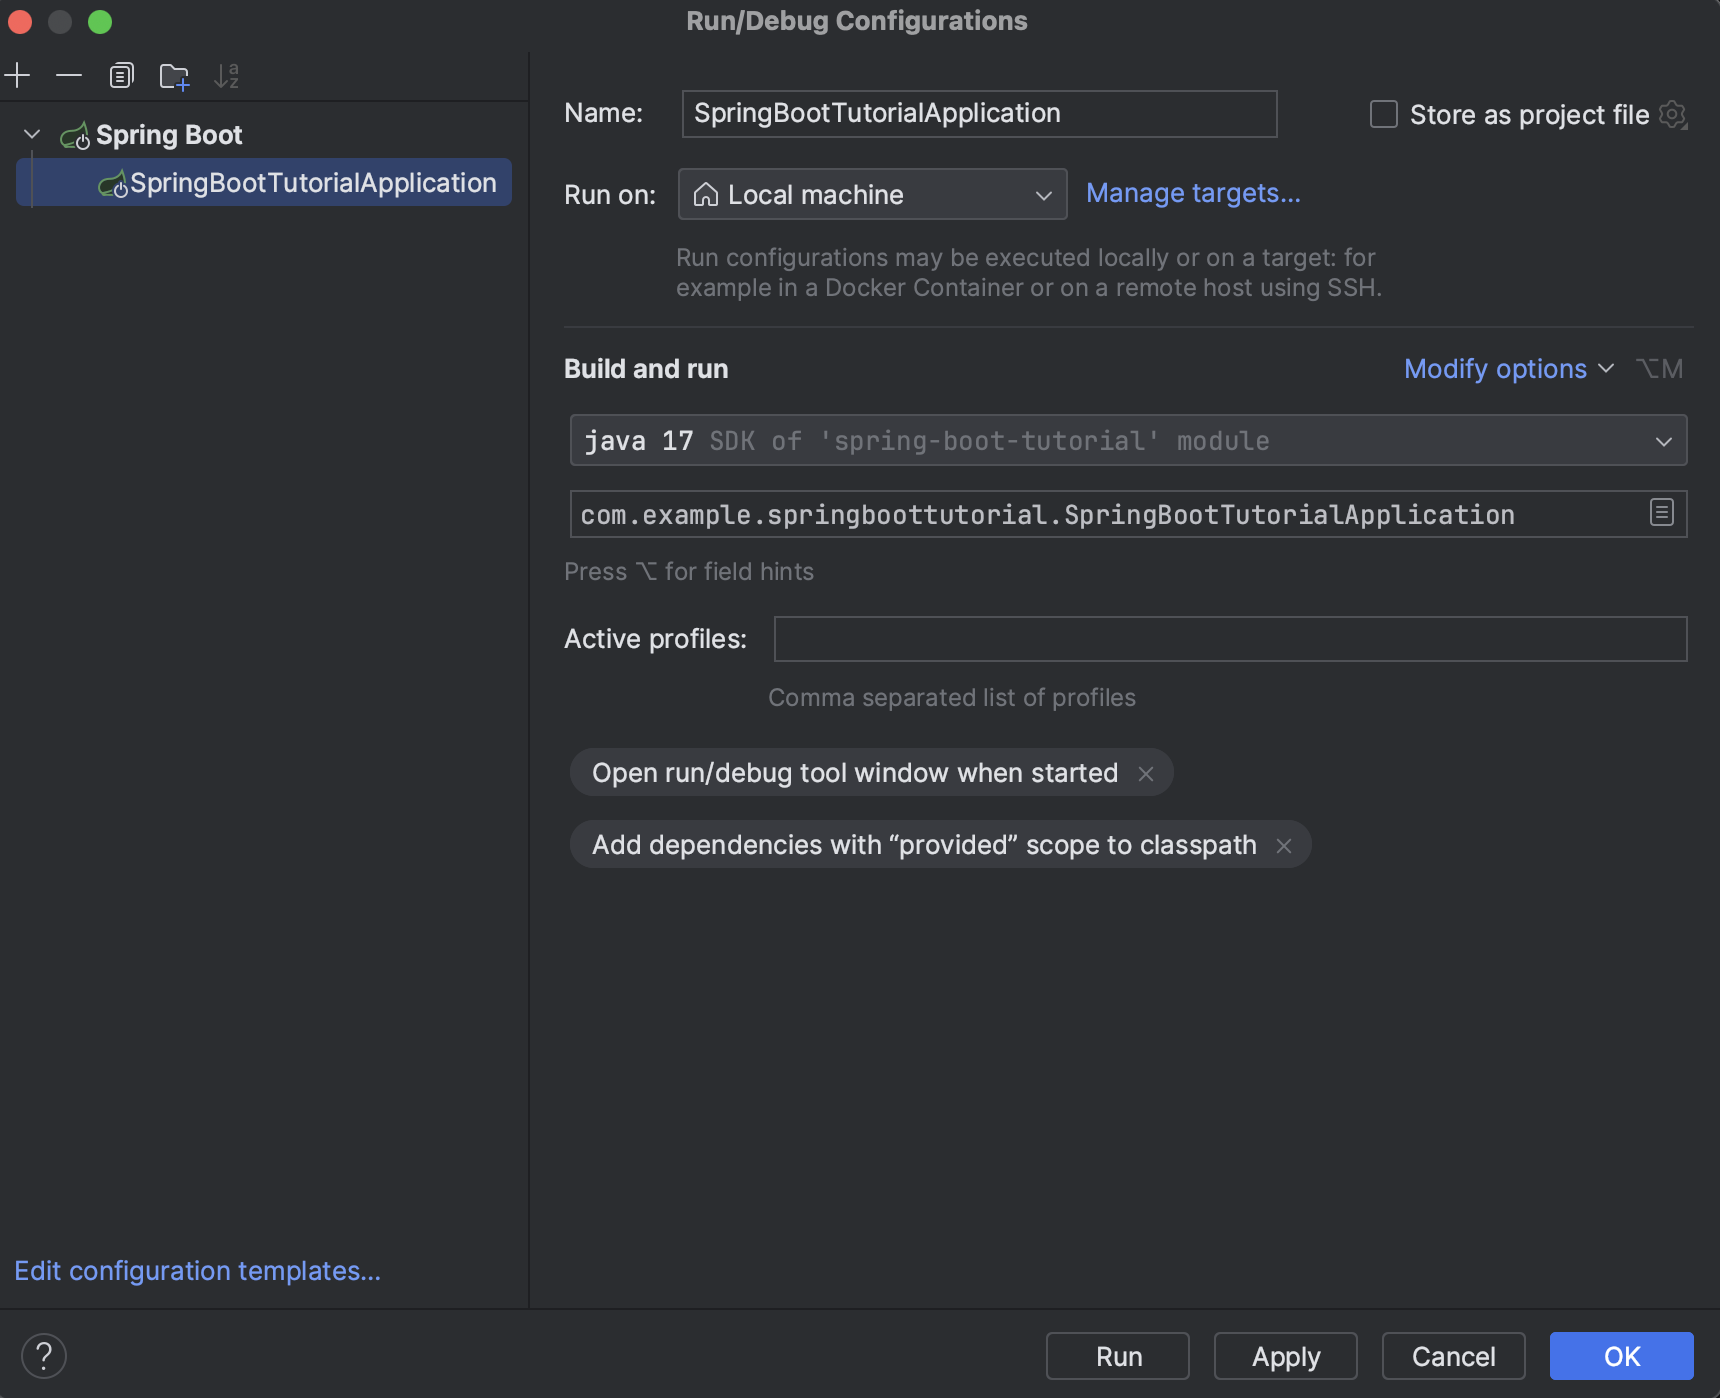Open store-as-project-file settings gear
The height and width of the screenshot is (1398, 1720).
pos(1673,114)
